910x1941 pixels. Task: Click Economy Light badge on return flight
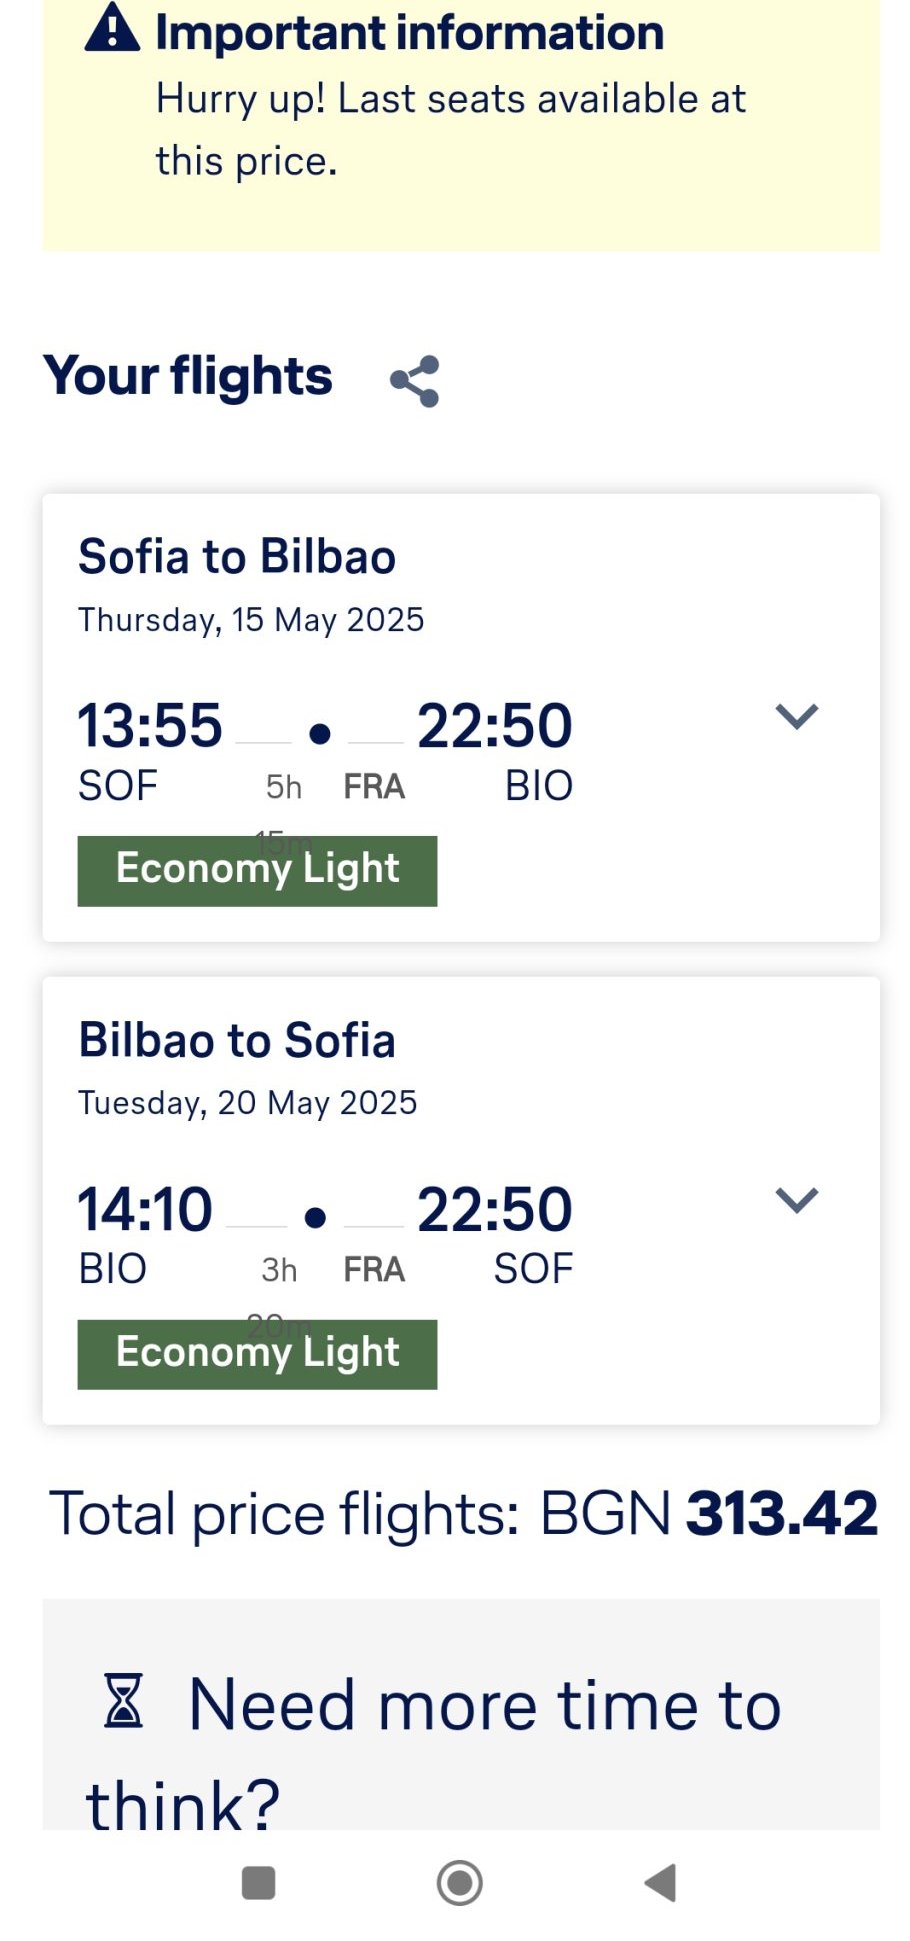(257, 1353)
